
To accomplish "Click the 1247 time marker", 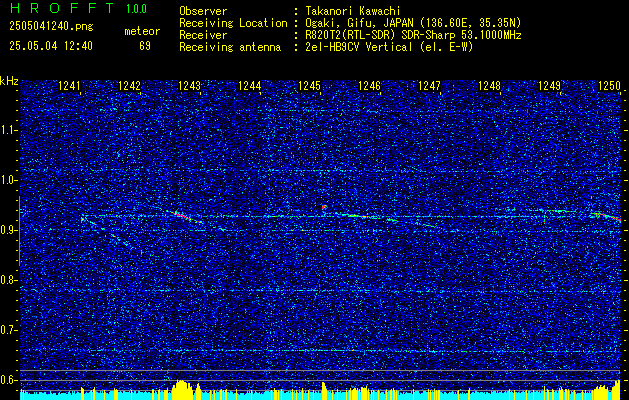I will click(x=429, y=86).
